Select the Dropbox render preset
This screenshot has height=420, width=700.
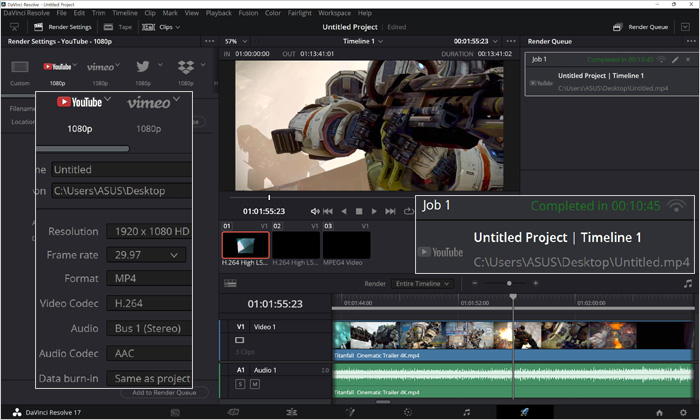click(x=186, y=67)
